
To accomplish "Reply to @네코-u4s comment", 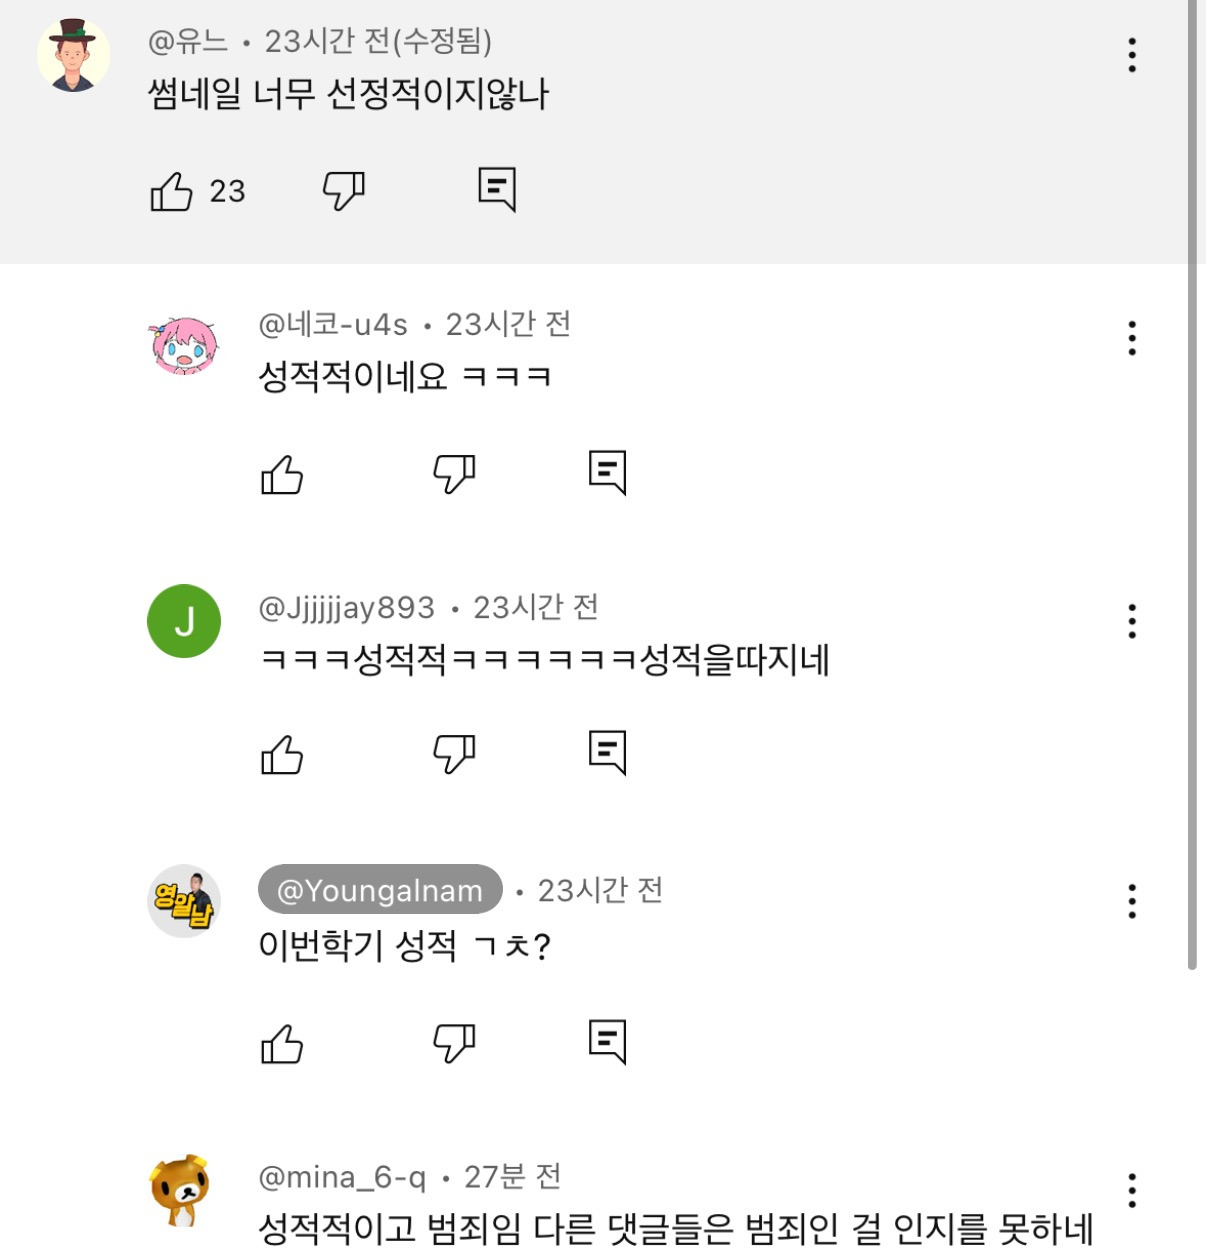I will click(607, 472).
